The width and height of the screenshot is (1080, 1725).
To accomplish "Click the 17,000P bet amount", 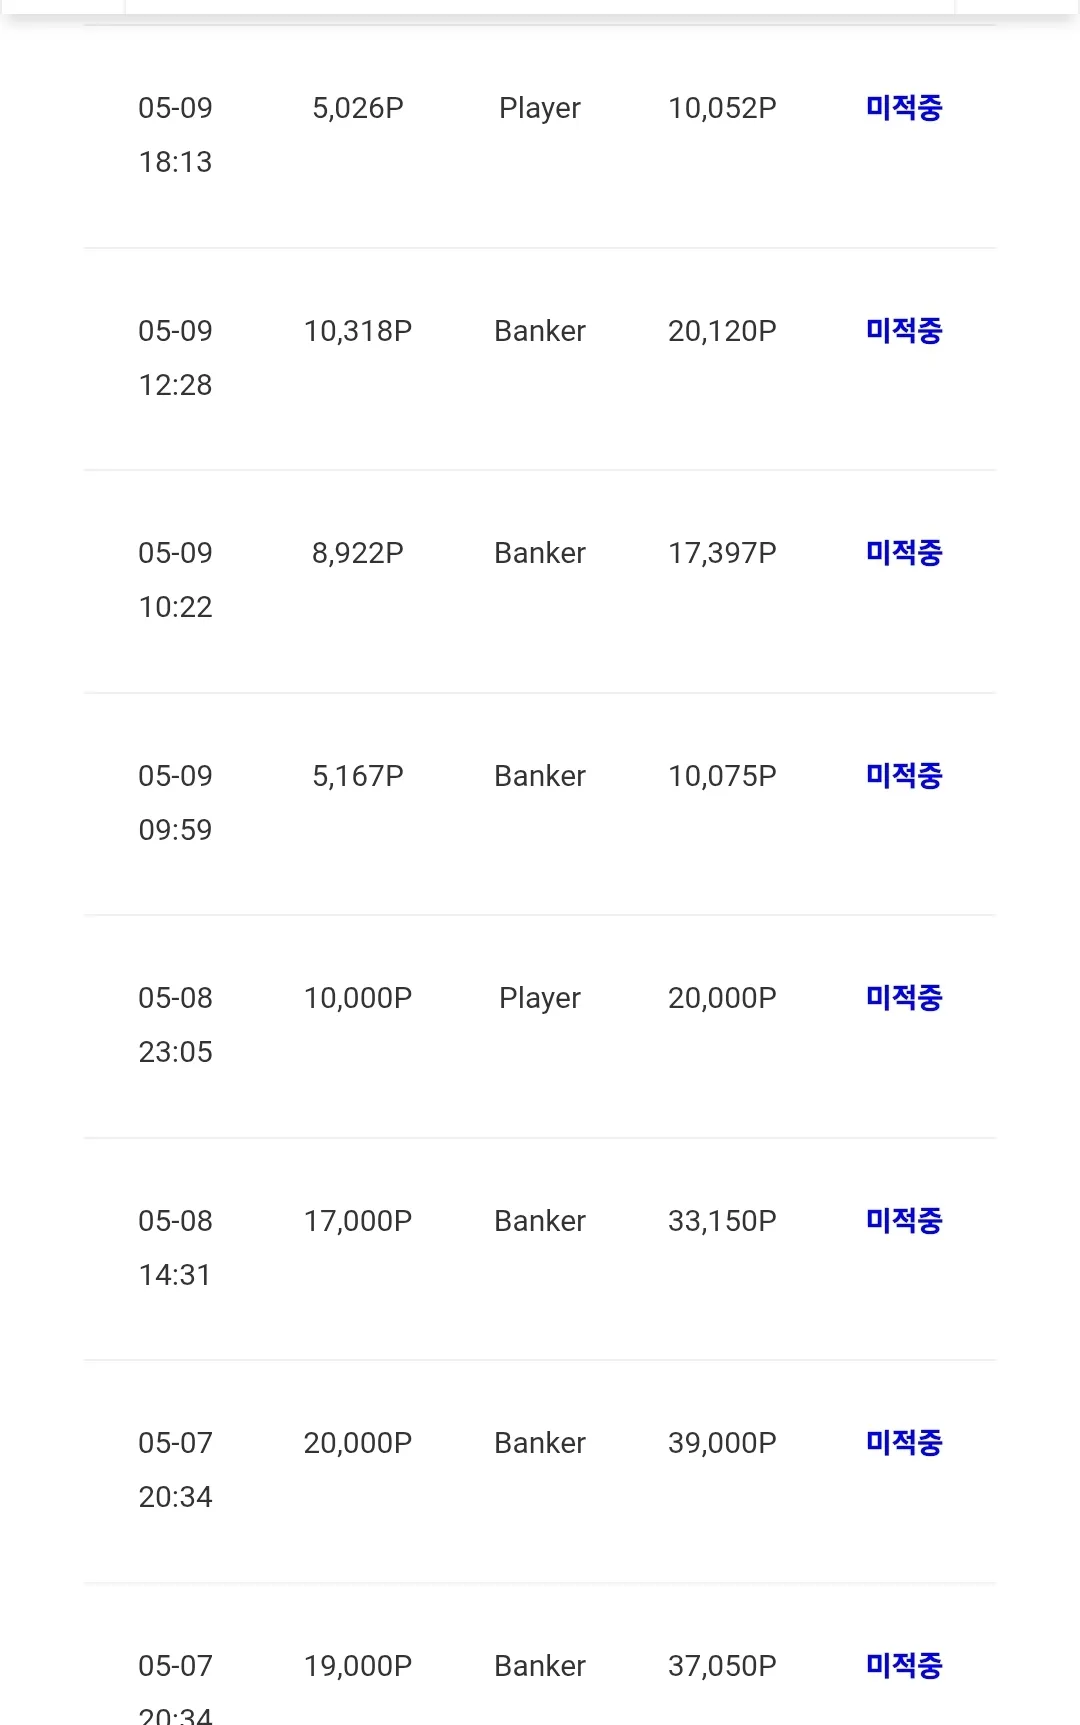I will (358, 1221).
